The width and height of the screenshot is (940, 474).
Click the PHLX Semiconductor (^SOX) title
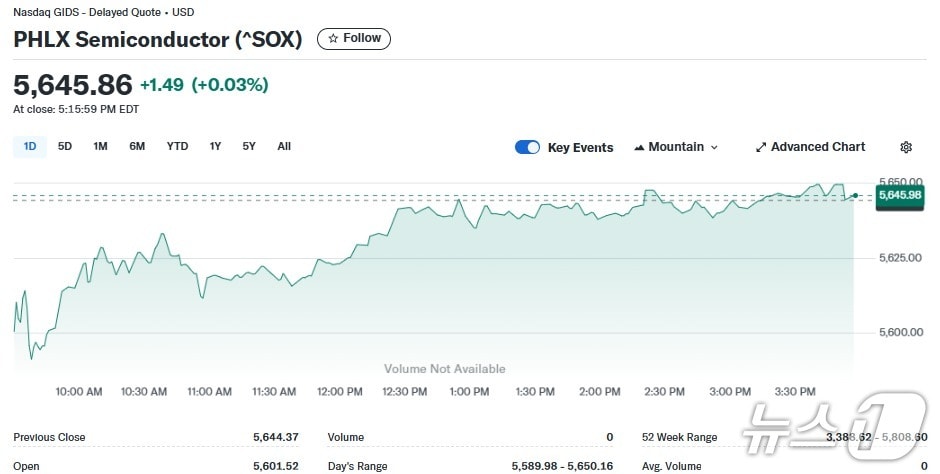point(158,40)
